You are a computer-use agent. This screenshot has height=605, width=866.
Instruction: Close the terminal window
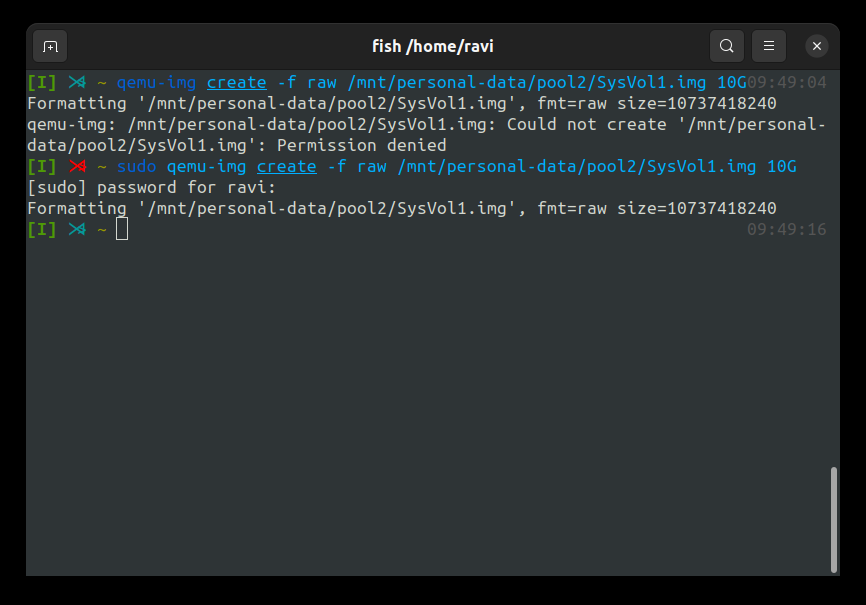pyautogui.click(x=816, y=46)
